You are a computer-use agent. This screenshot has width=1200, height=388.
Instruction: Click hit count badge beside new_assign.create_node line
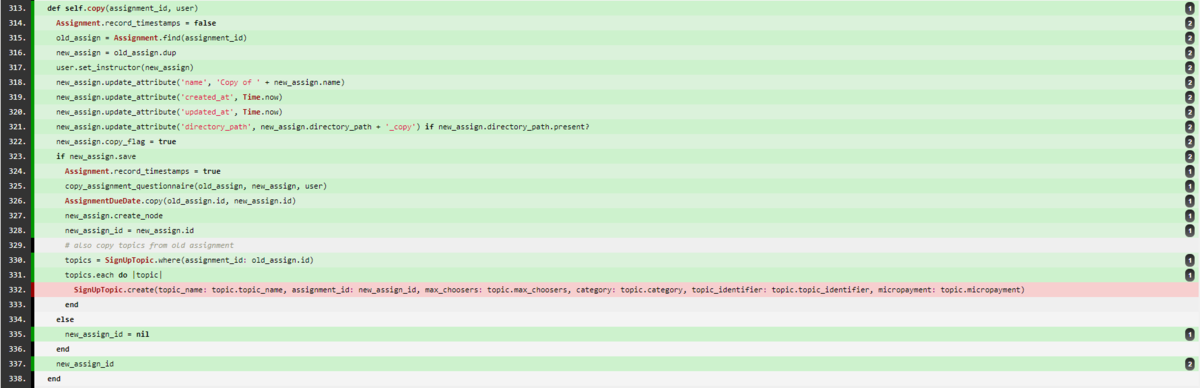[1189, 215]
